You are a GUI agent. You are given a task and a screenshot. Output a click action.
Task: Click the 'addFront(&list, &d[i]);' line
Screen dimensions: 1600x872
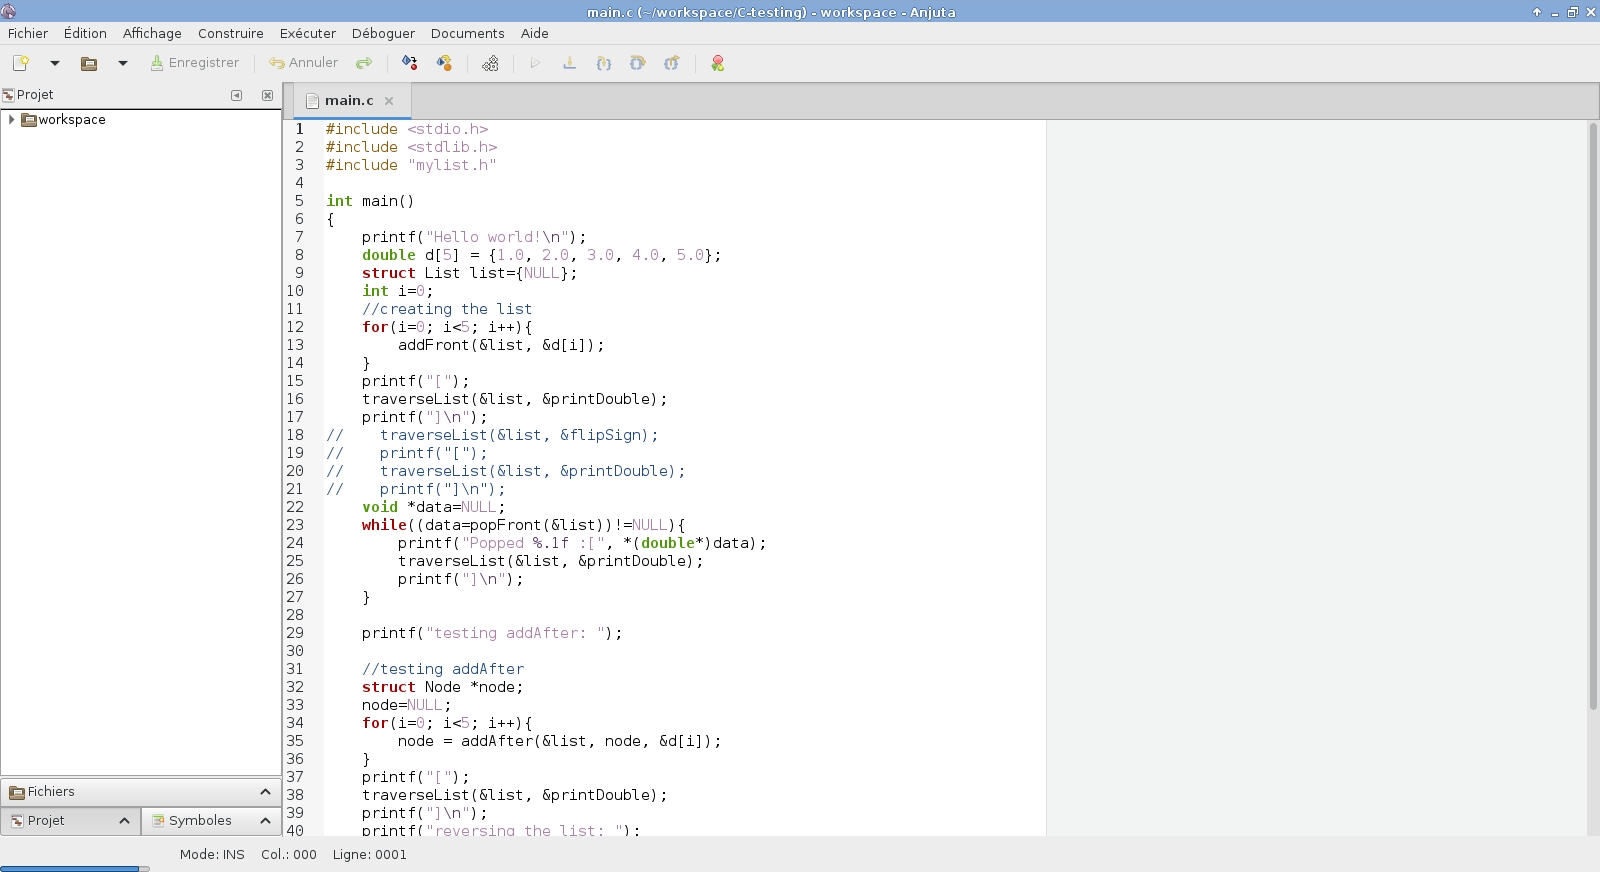pyautogui.click(x=501, y=345)
